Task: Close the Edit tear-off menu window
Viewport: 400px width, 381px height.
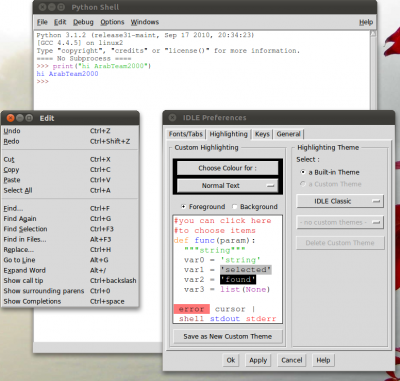Action: click(10, 118)
